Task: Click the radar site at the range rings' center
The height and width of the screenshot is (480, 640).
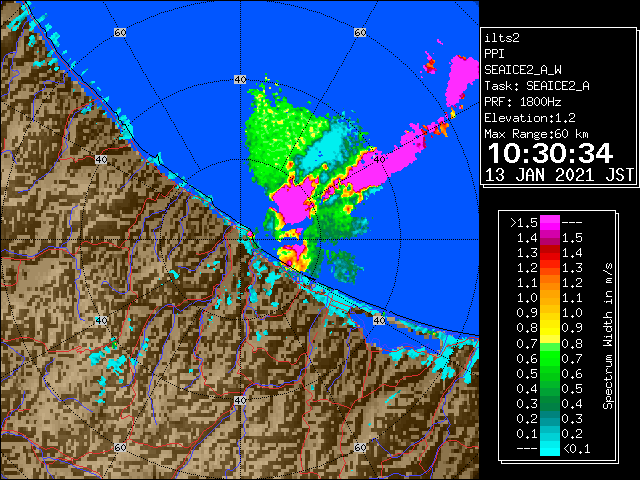Action: coord(240,240)
